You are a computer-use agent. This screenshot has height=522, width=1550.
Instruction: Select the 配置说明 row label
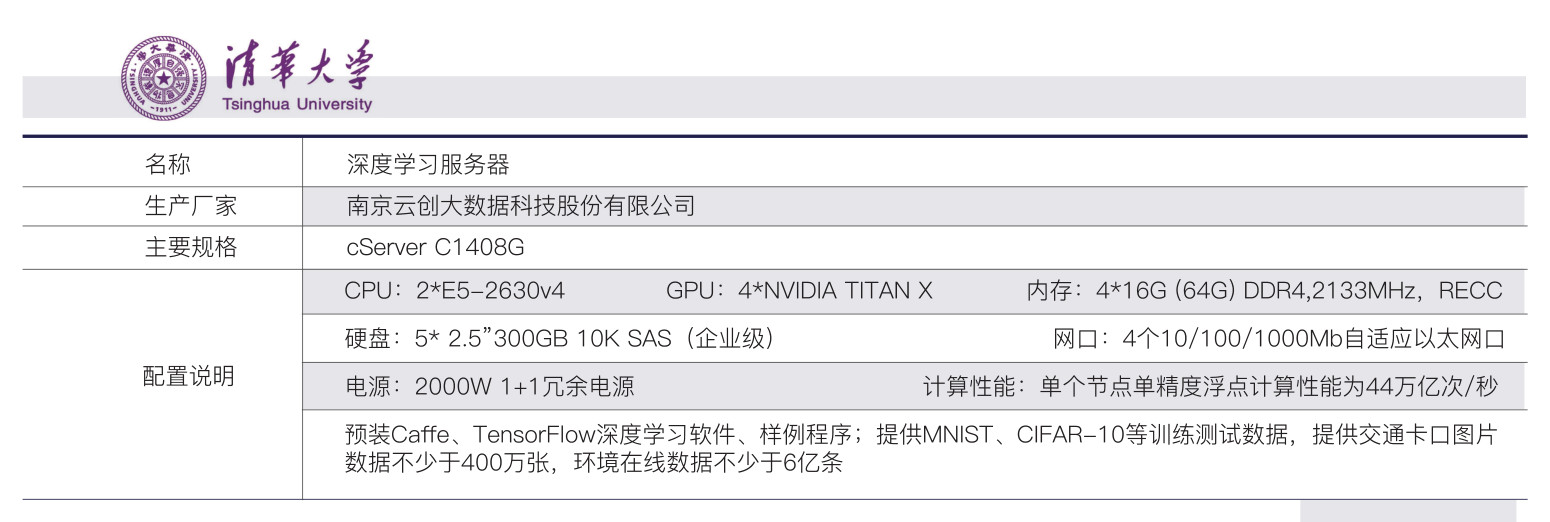(x=190, y=376)
